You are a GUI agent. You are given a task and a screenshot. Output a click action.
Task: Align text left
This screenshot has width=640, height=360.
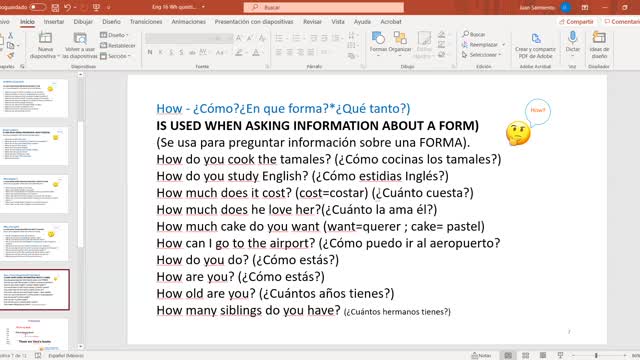pyautogui.click(x=279, y=52)
